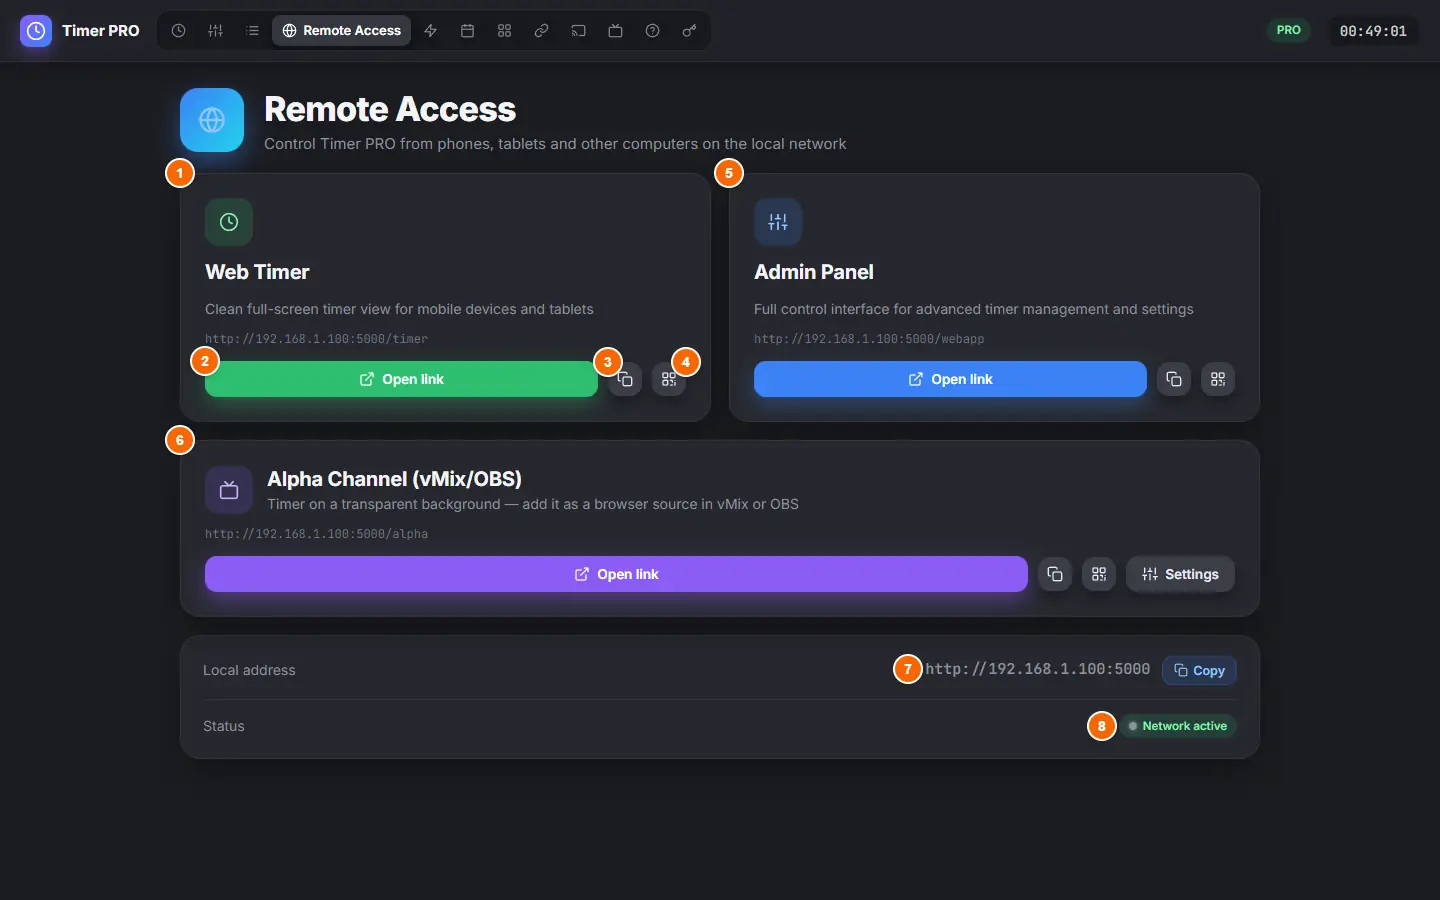The height and width of the screenshot is (900, 1440).
Task: Copy the Admin Panel URL
Action: 1174,379
